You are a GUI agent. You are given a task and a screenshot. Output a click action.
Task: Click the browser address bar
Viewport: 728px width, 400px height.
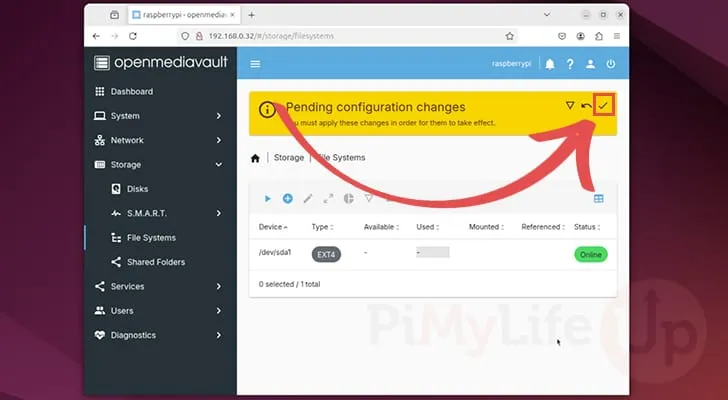[x=347, y=36]
